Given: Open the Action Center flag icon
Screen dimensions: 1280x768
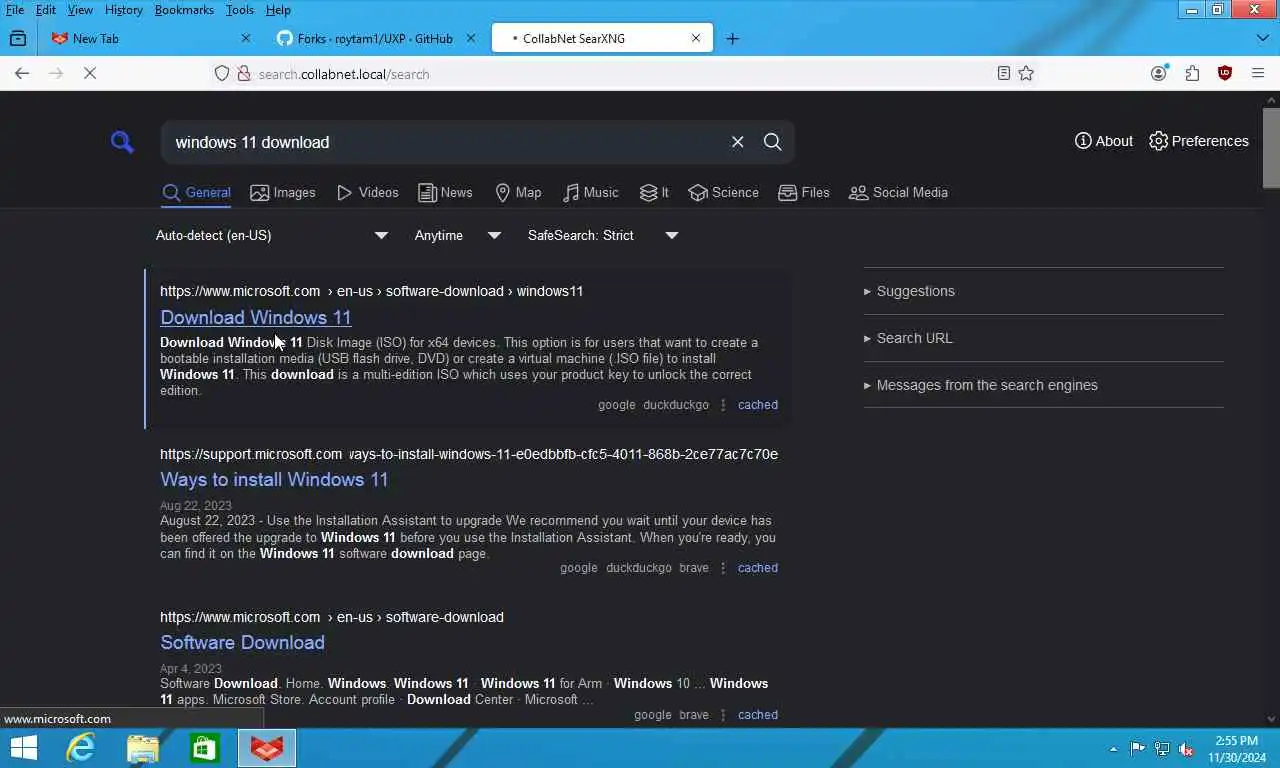Looking at the screenshot, I should (1137, 749).
